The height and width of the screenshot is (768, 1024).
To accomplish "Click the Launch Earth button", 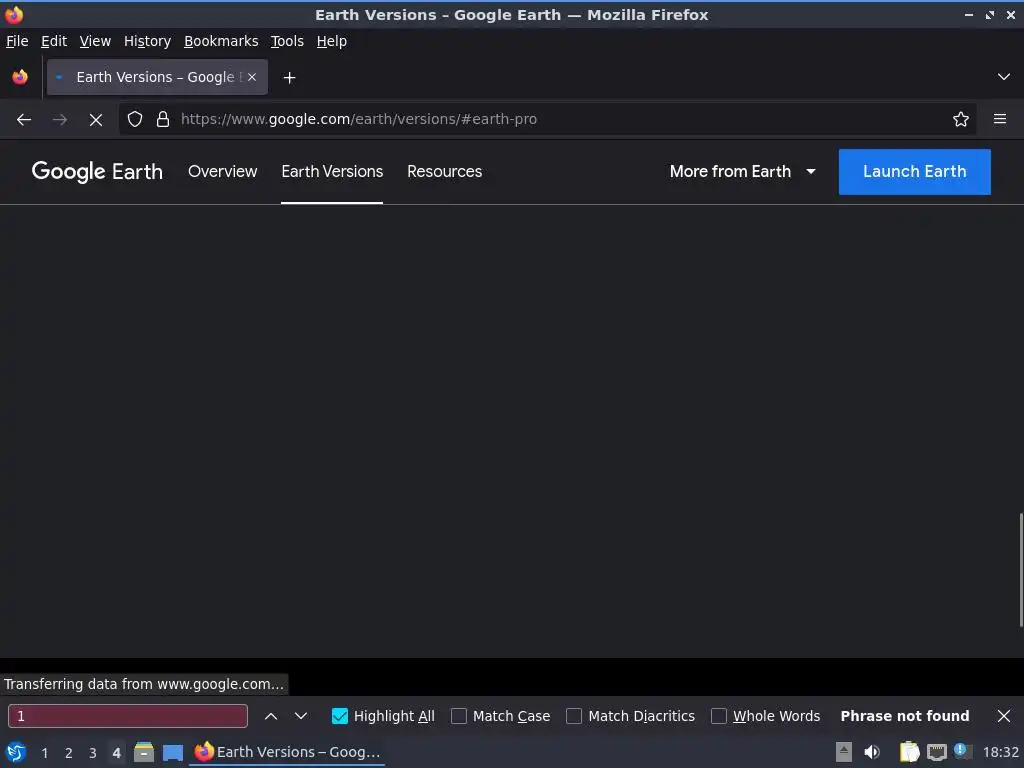I will pyautogui.click(x=915, y=172).
